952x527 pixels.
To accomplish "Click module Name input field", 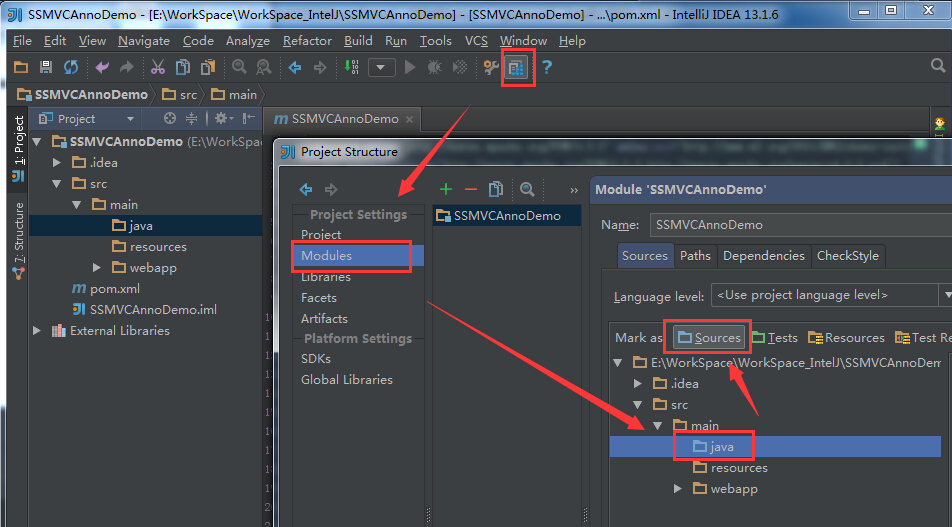I will click(801, 225).
